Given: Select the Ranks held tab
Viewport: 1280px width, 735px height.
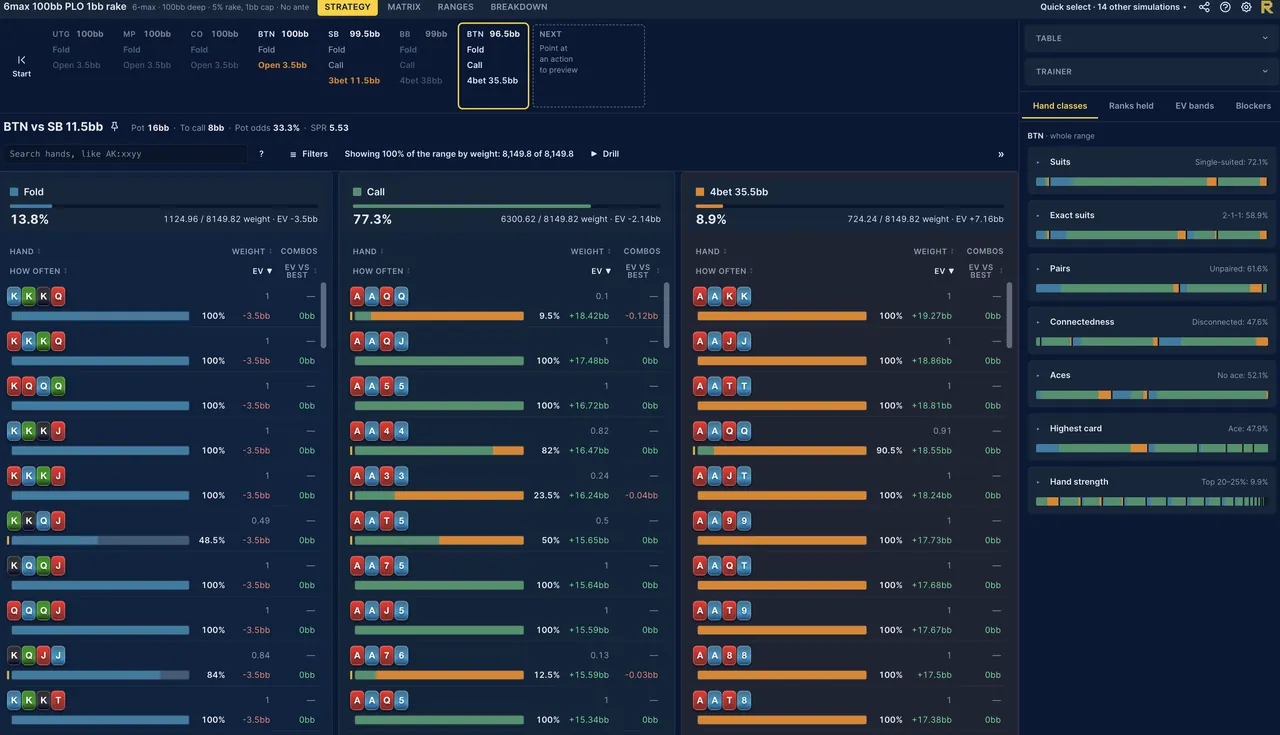Looking at the screenshot, I should (x=1131, y=105).
